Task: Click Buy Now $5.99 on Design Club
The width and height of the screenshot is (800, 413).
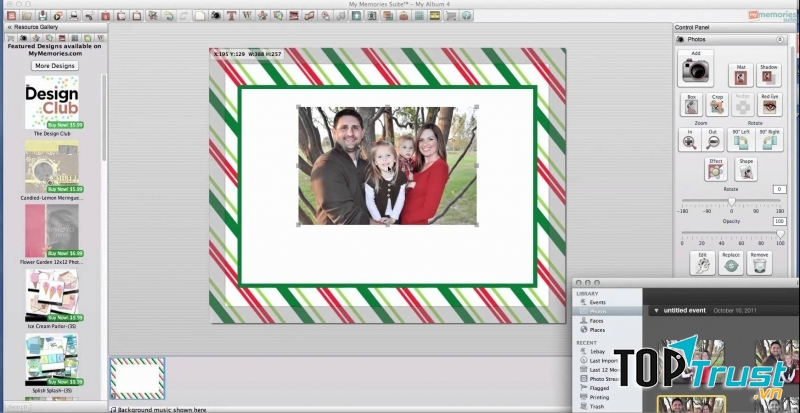Action: pyautogui.click(x=65, y=125)
